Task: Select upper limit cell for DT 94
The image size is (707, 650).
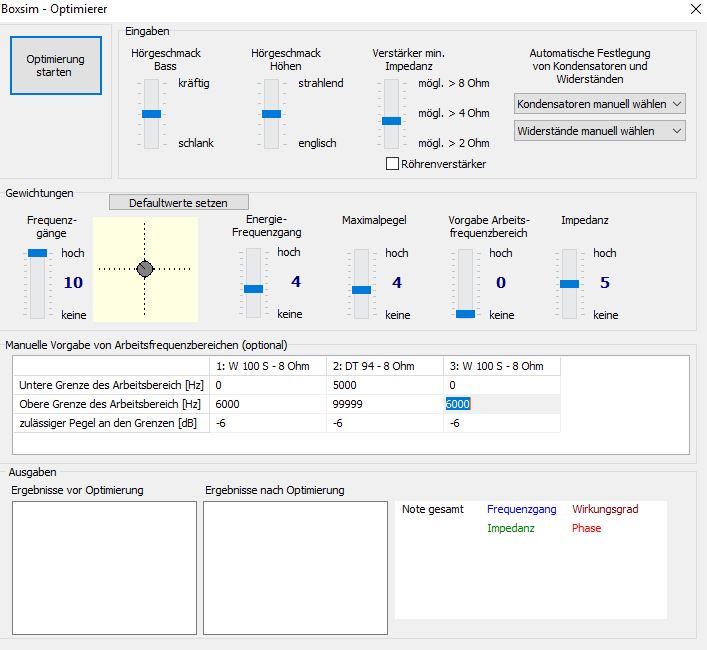Action: [x=385, y=404]
